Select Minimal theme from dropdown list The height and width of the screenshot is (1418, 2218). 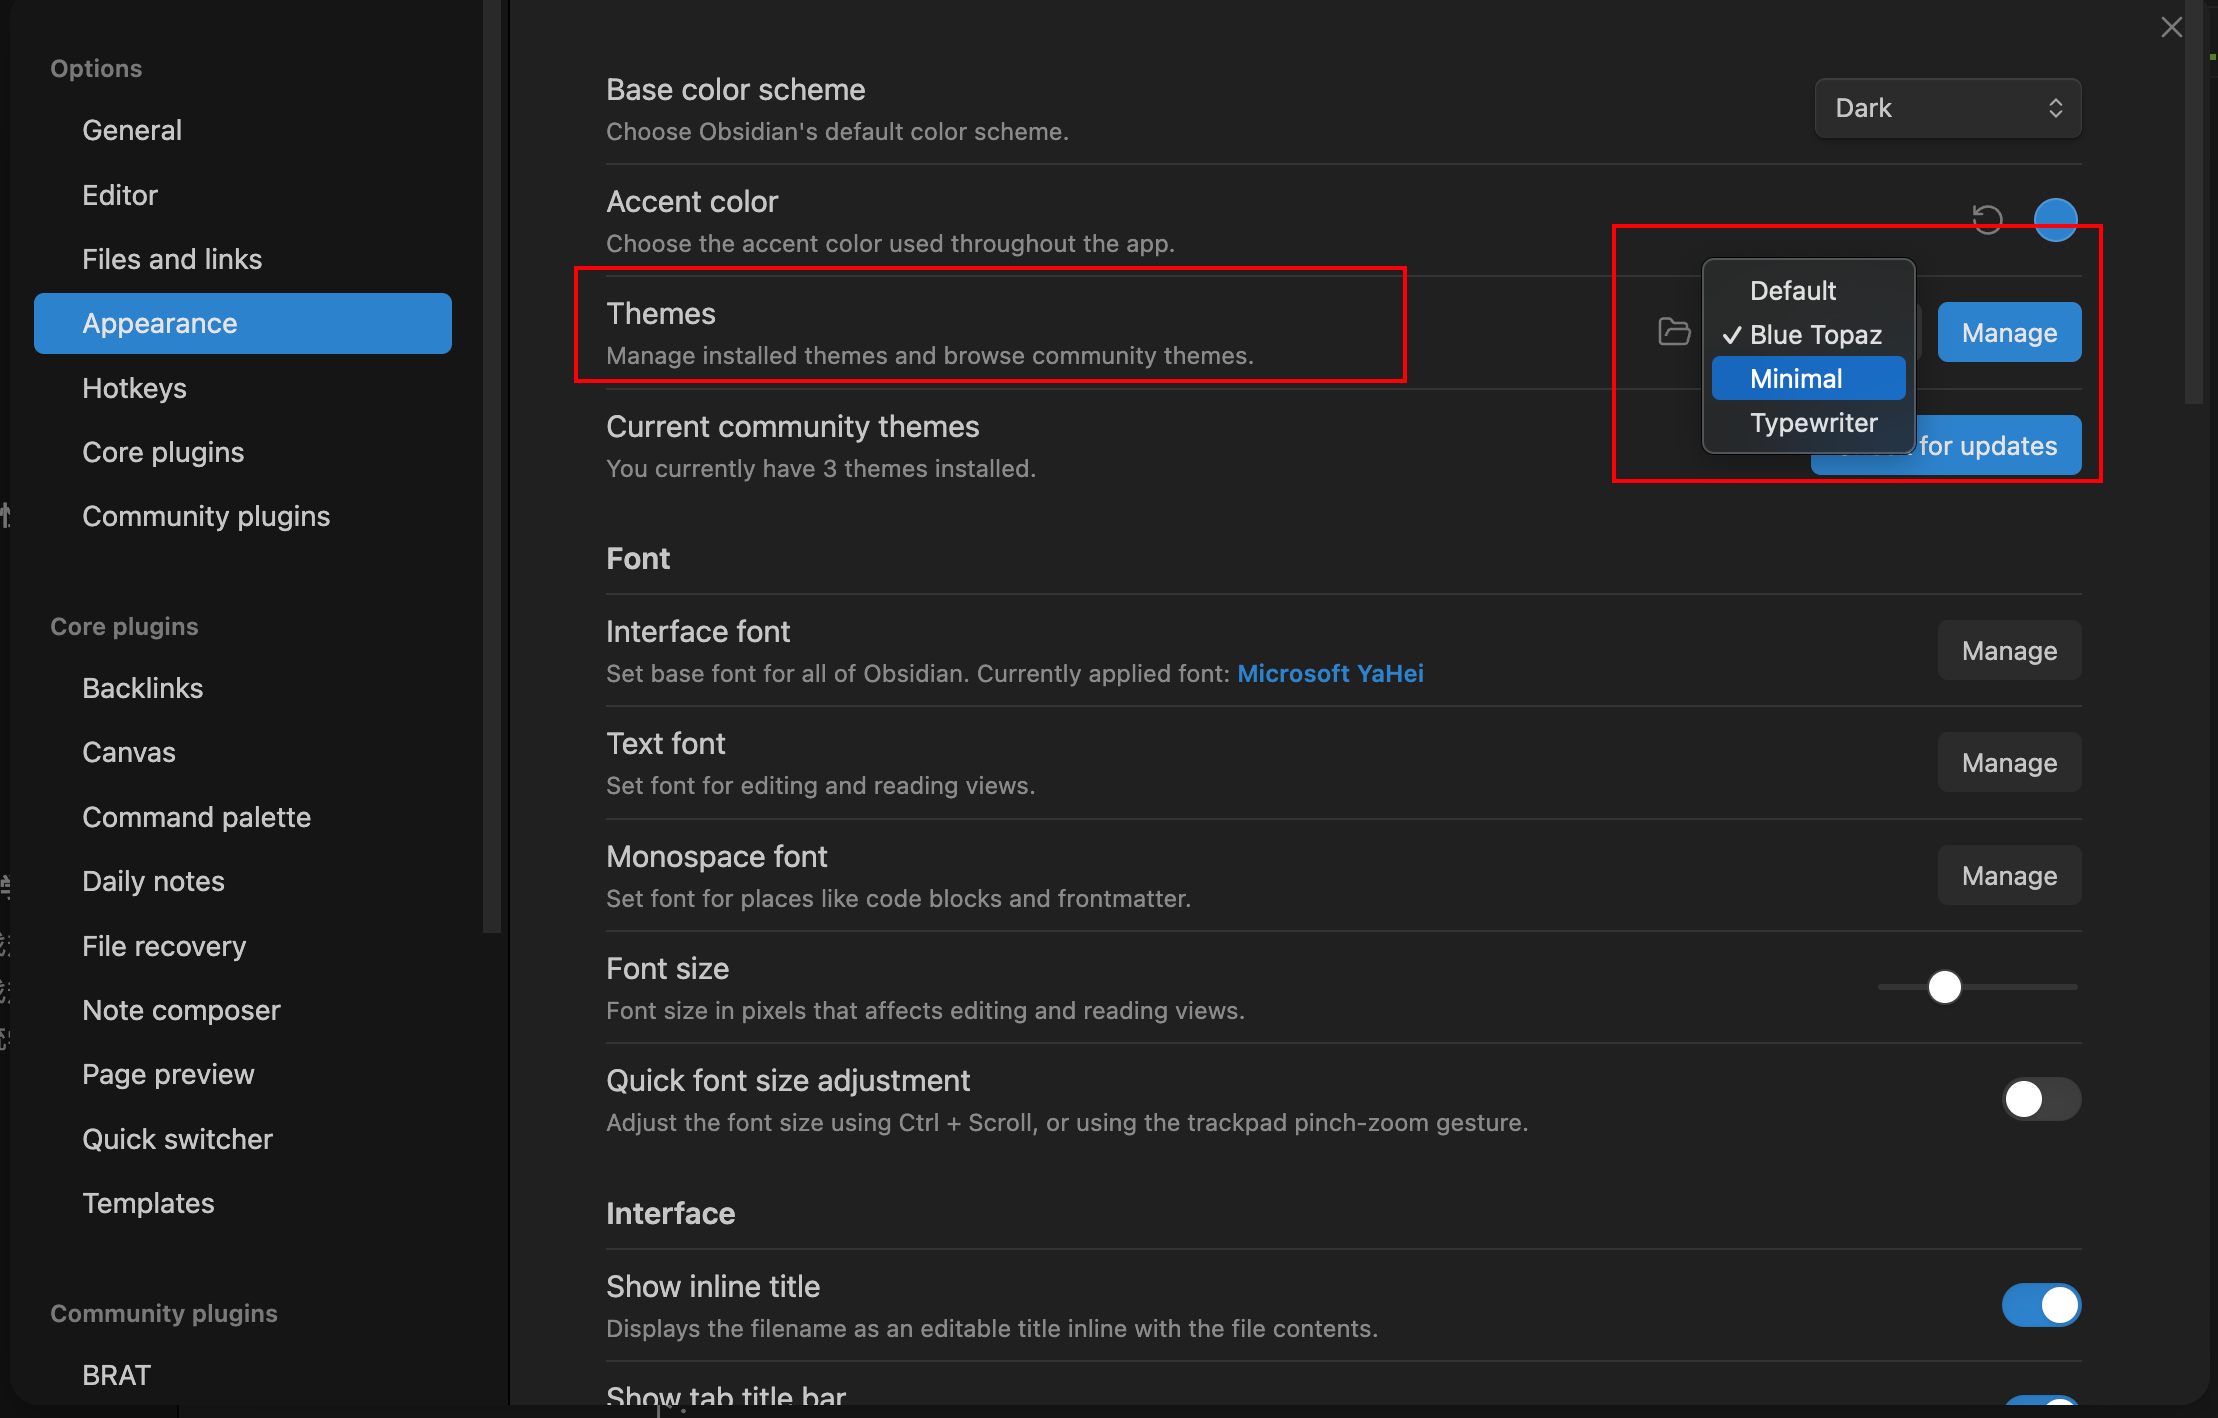pyautogui.click(x=1808, y=379)
